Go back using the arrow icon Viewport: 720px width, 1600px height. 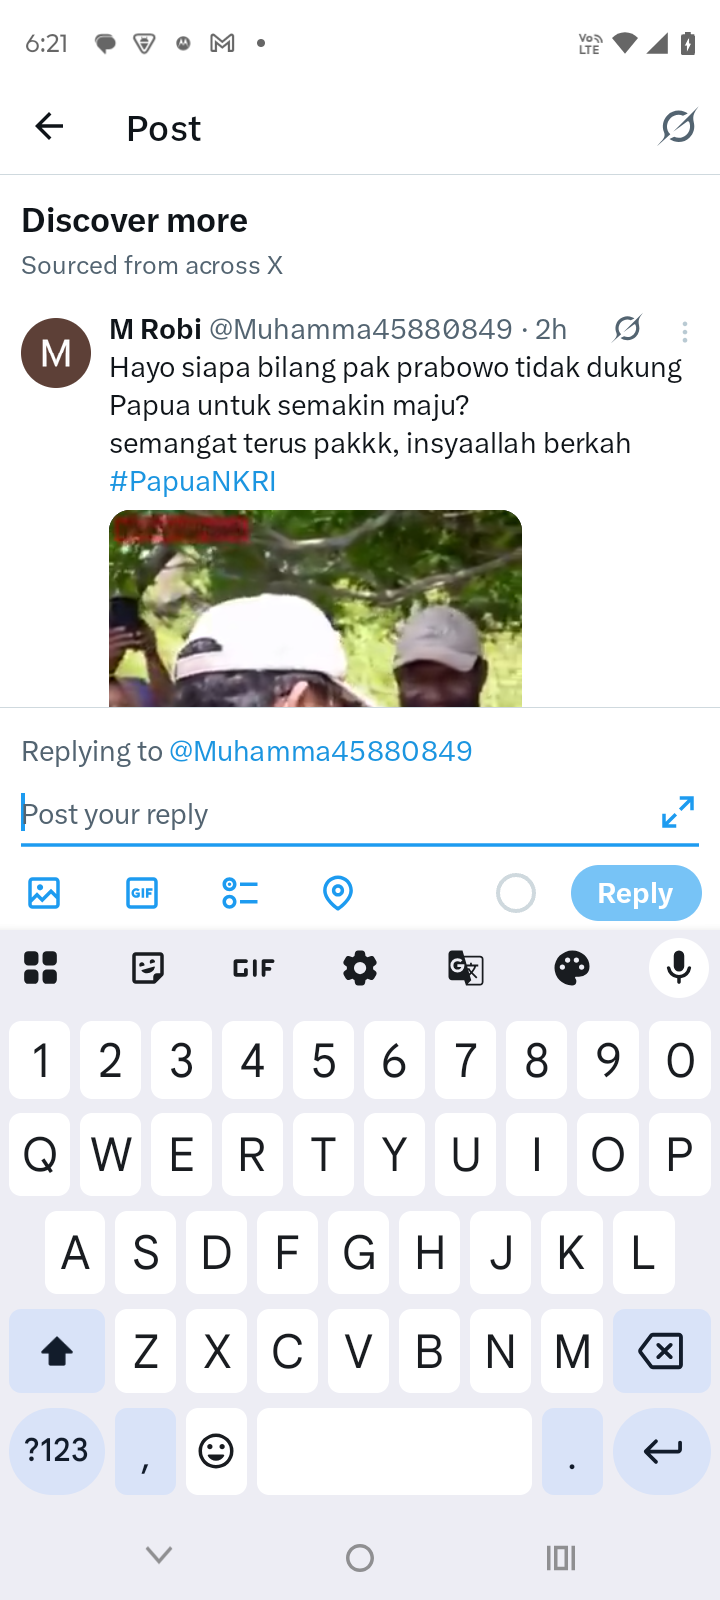click(x=49, y=126)
